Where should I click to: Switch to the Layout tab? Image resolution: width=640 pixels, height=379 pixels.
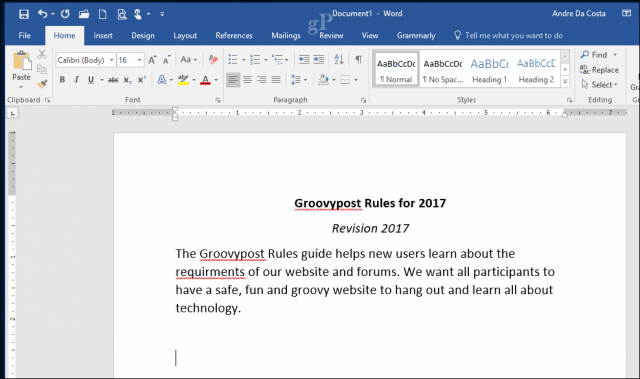pos(185,35)
